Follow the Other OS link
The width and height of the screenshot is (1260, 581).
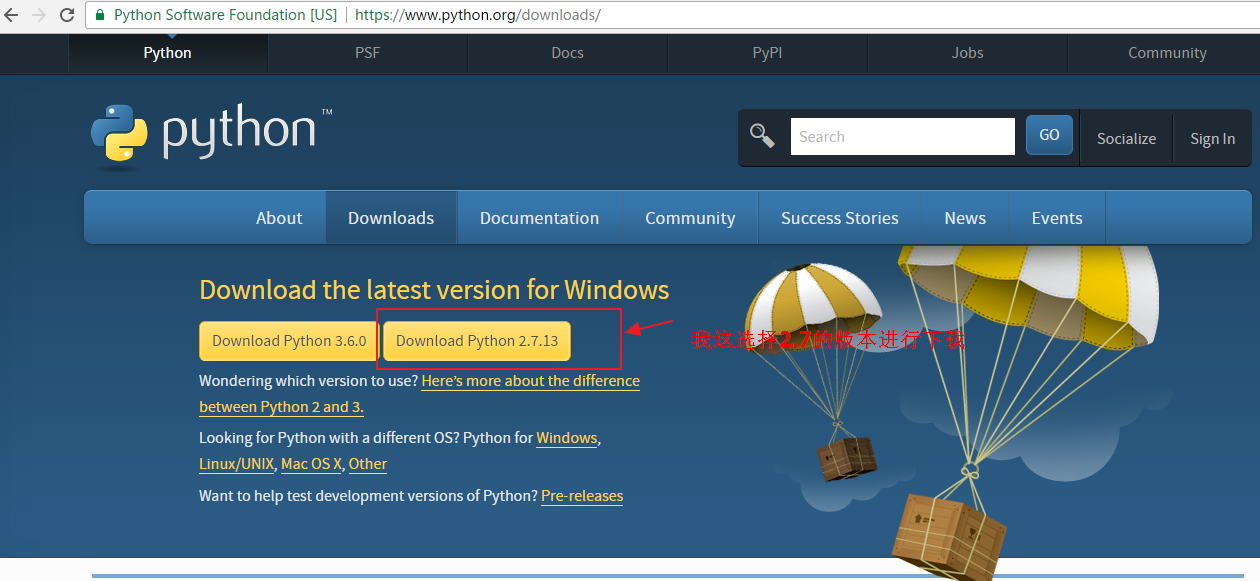(x=367, y=464)
